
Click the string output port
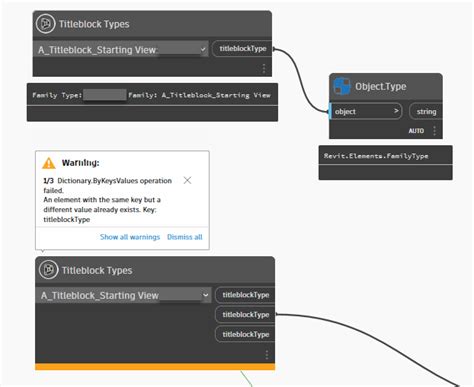[x=426, y=111]
